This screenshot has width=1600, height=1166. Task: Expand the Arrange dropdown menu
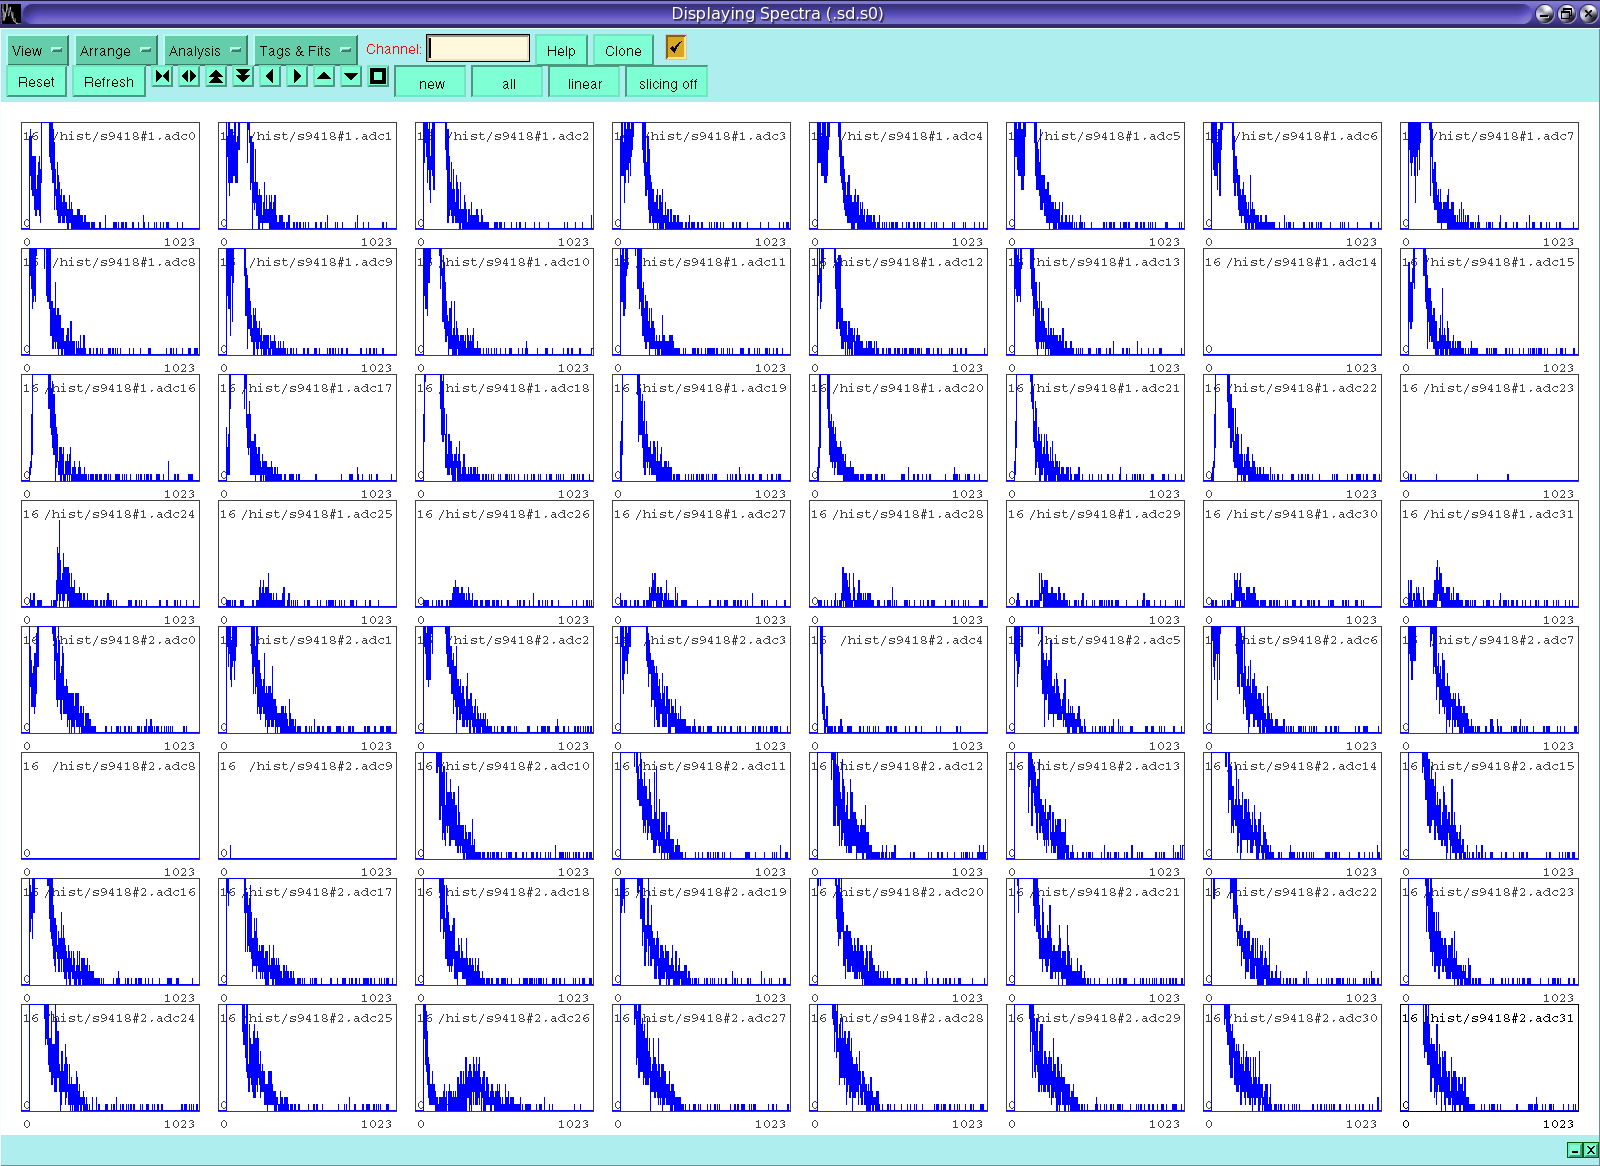pos(115,51)
